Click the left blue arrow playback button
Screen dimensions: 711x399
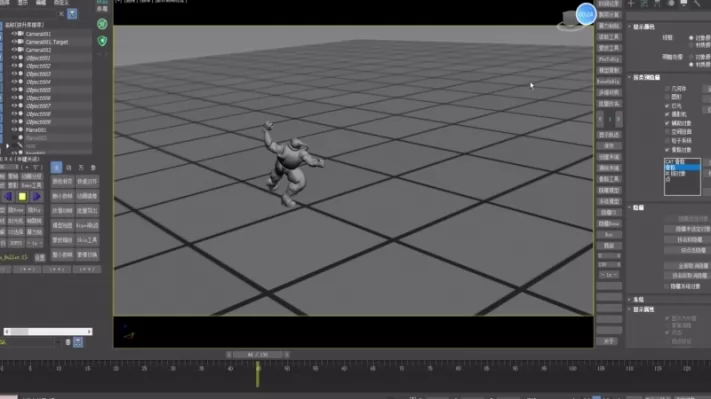pyautogui.click(x=8, y=197)
